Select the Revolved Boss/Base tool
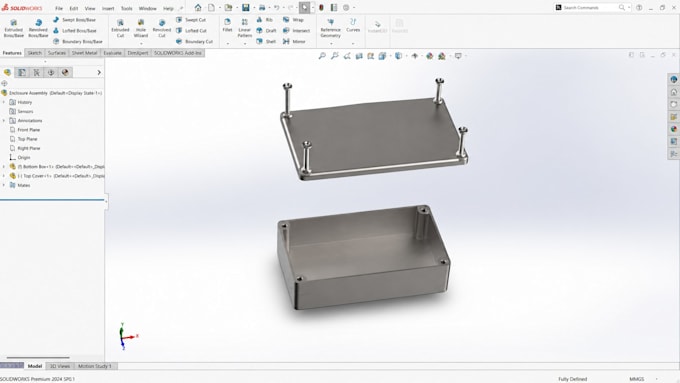Image resolution: width=680 pixels, height=383 pixels. 38,28
